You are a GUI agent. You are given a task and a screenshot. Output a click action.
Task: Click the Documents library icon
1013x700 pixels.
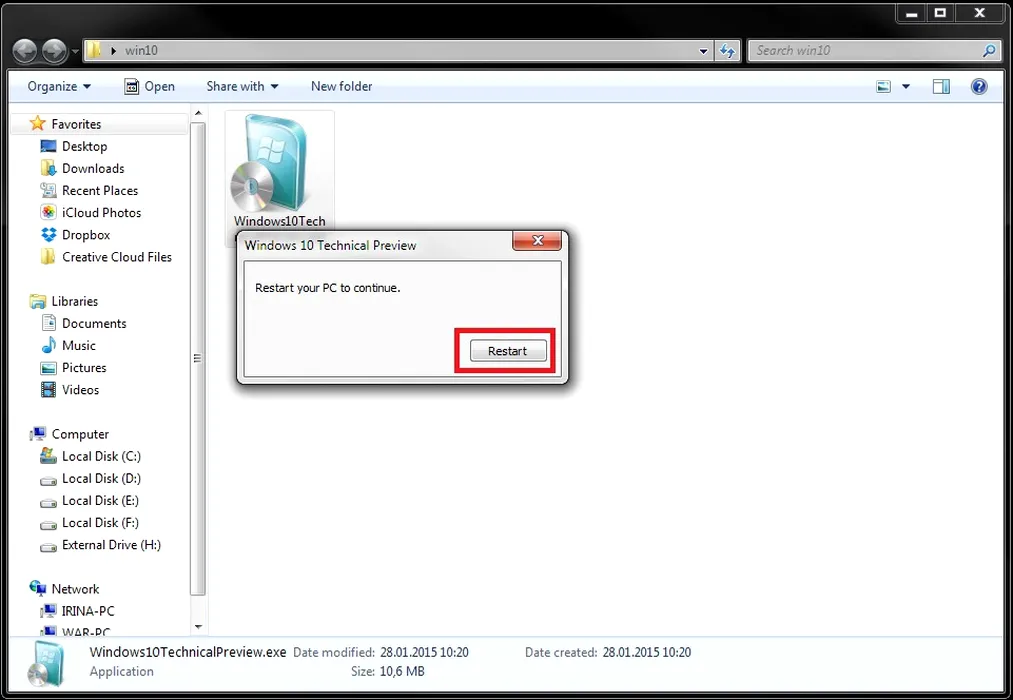click(48, 323)
